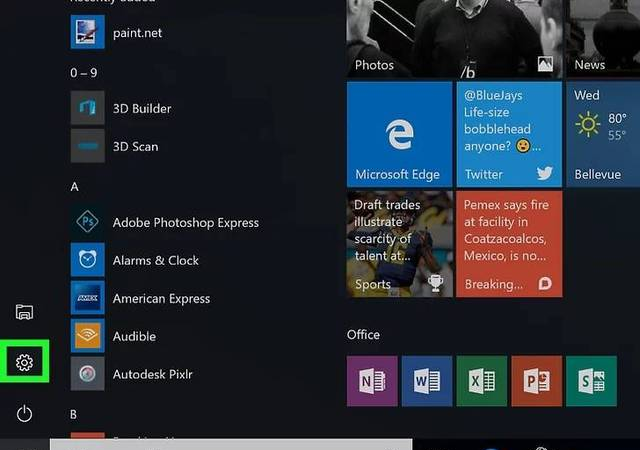
Task: Click the letter A section header
Action: pyautogui.click(x=74, y=187)
